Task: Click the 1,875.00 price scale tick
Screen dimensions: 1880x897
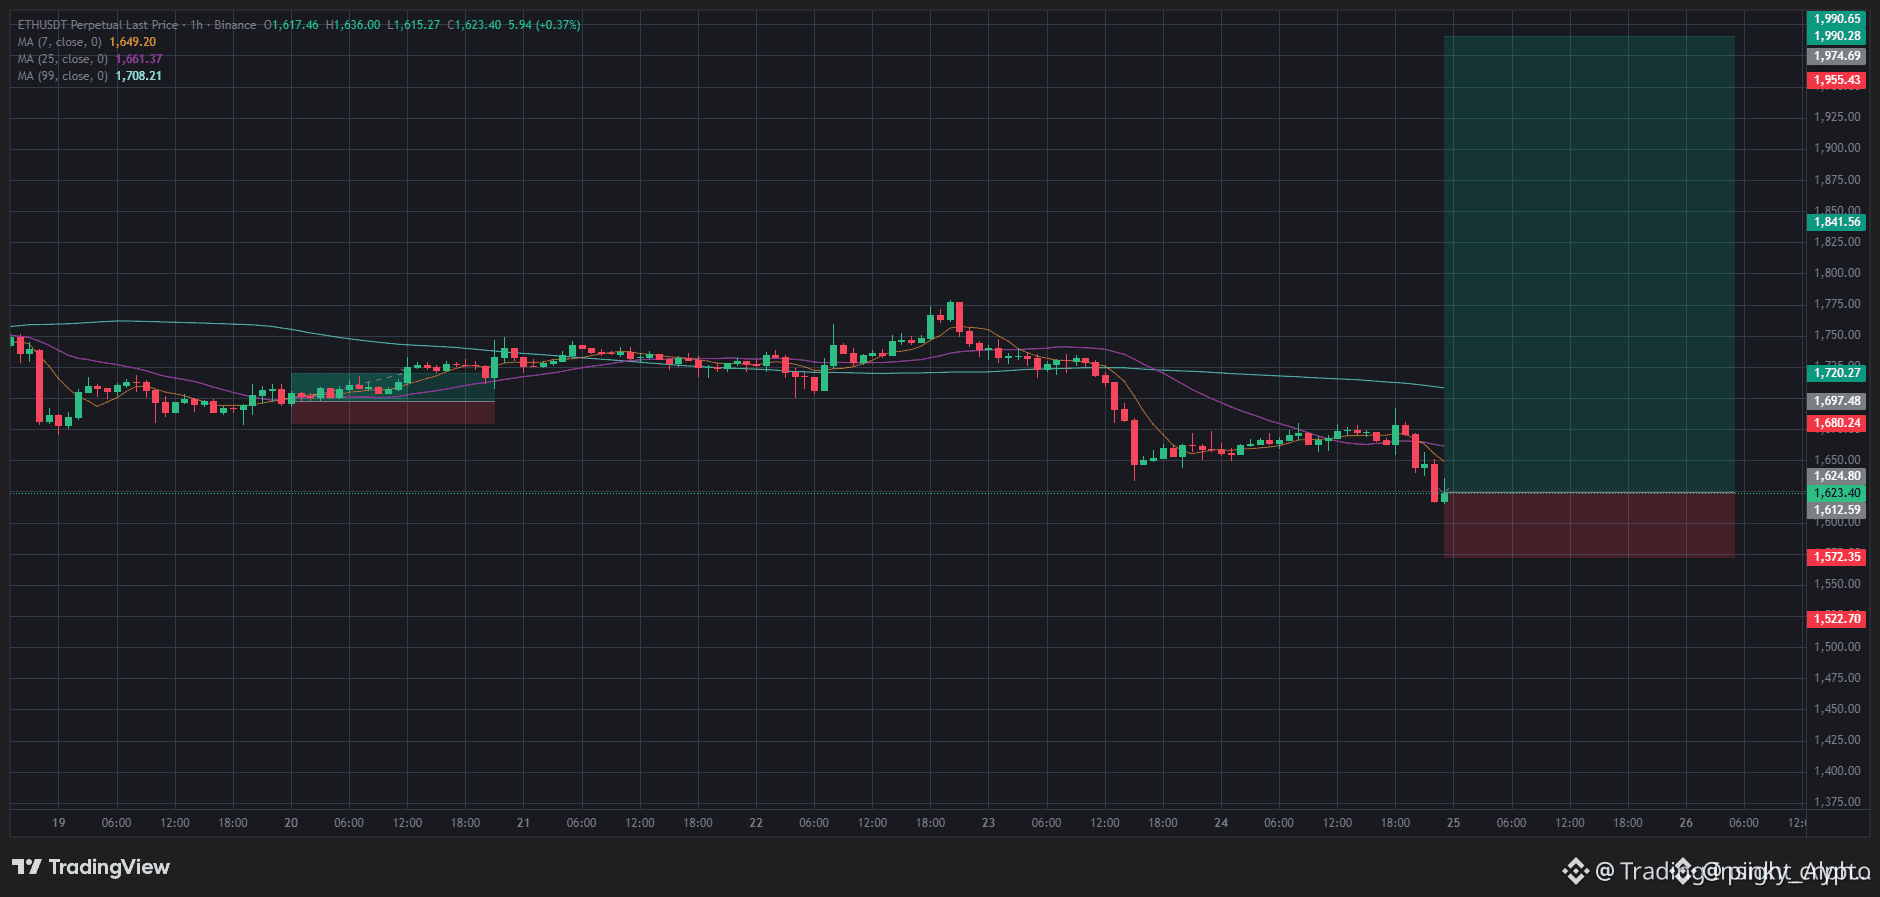Action: 1837,180
